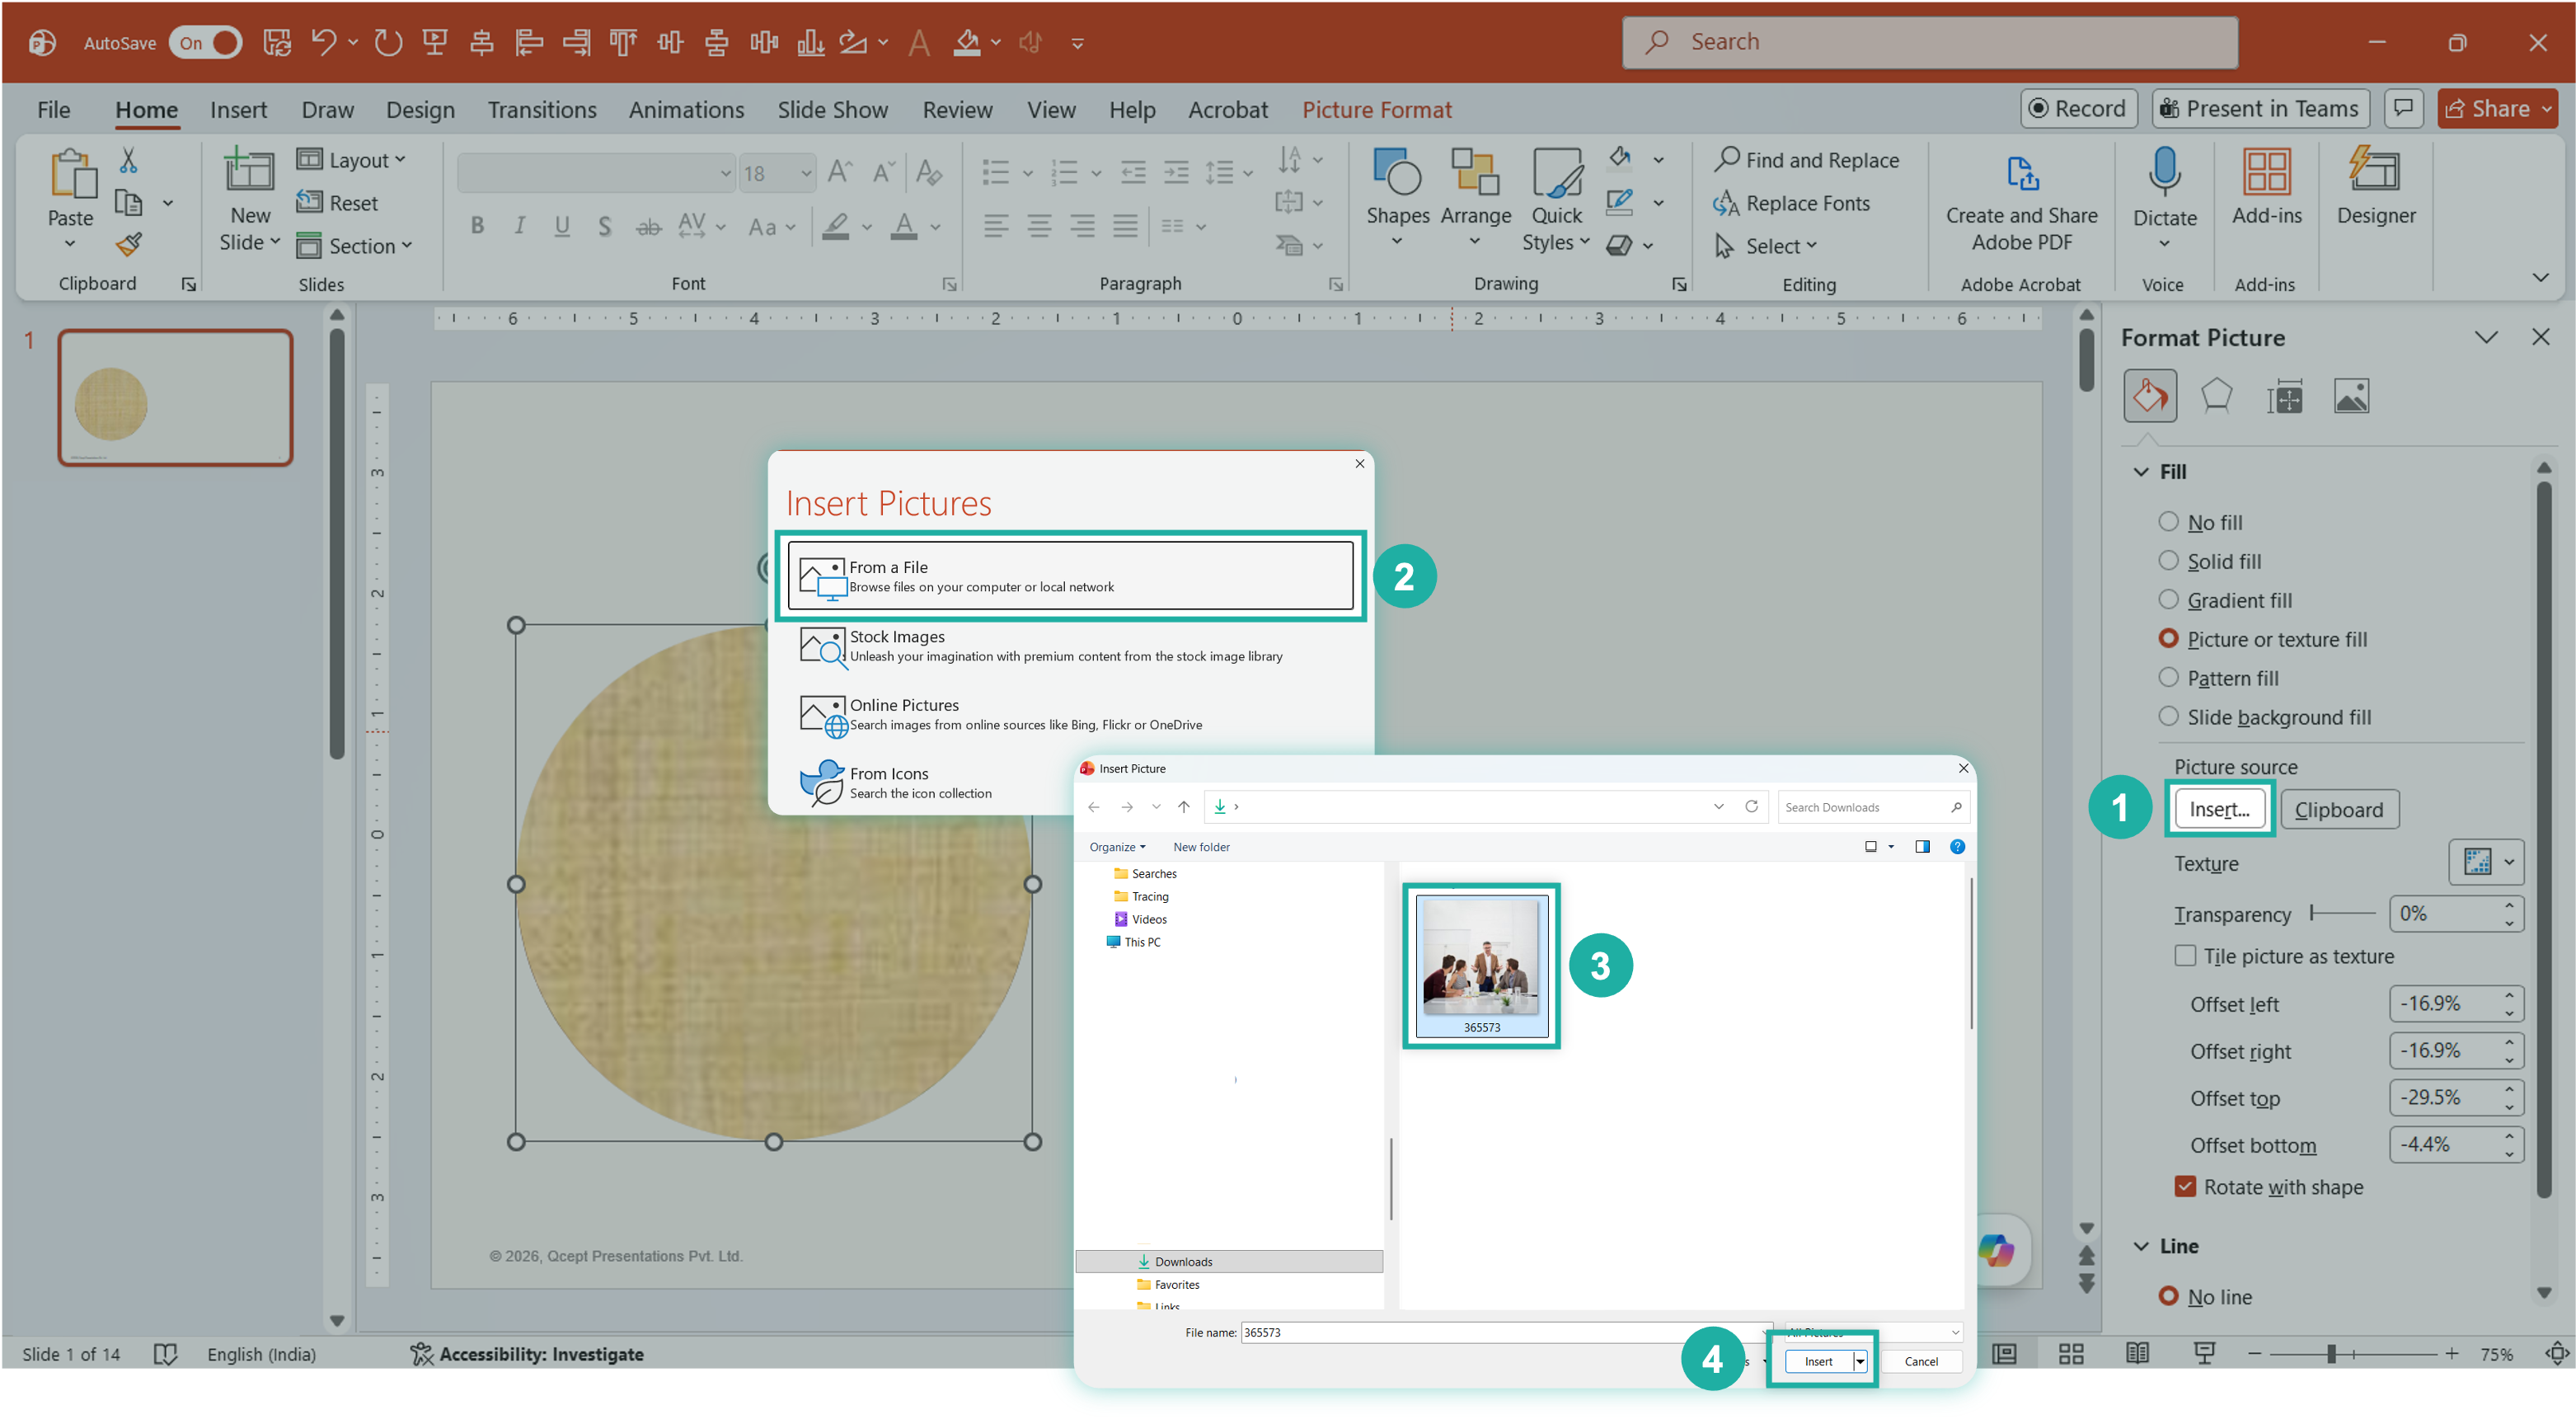Click Present in Teams button
The height and width of the screenshot is (1424, 2576).
[2260, 108]
